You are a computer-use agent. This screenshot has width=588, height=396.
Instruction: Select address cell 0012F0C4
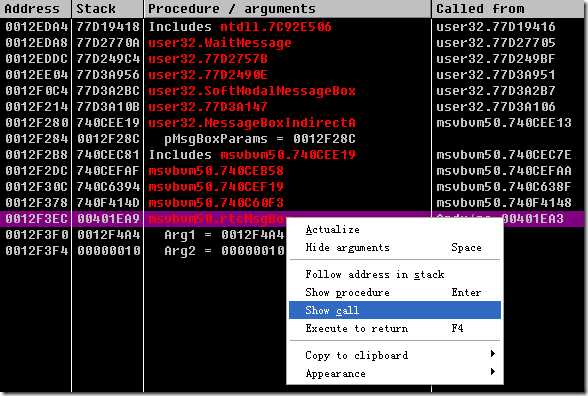pos(36,91)
